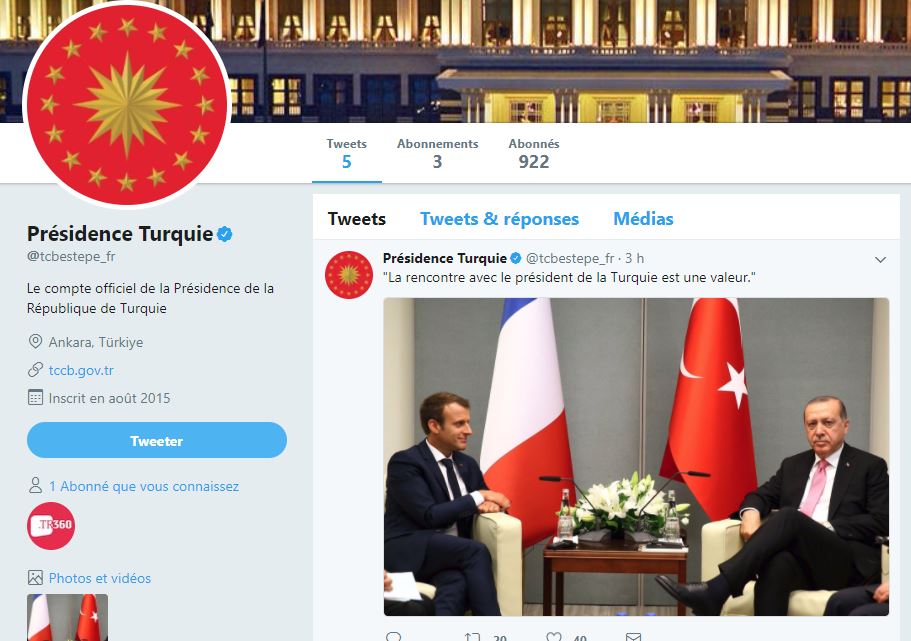Open the Médias tab
The image size is (911, 641).
pos(643,219)
